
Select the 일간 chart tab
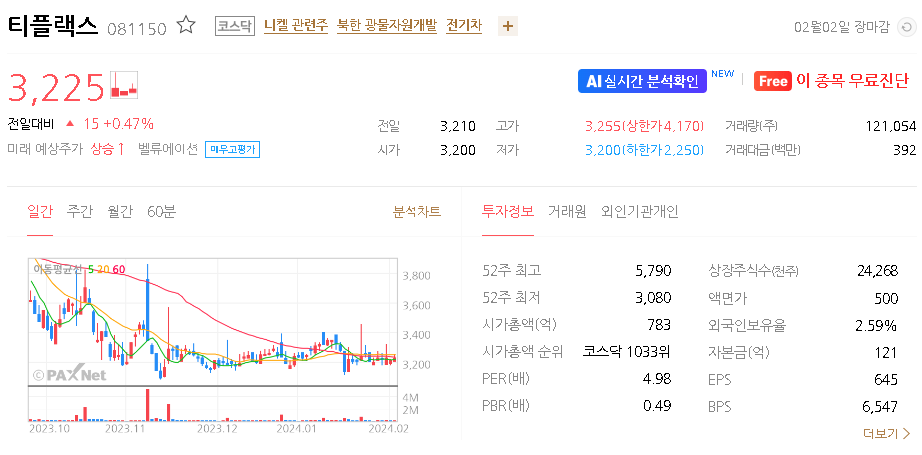coord(40,212)
